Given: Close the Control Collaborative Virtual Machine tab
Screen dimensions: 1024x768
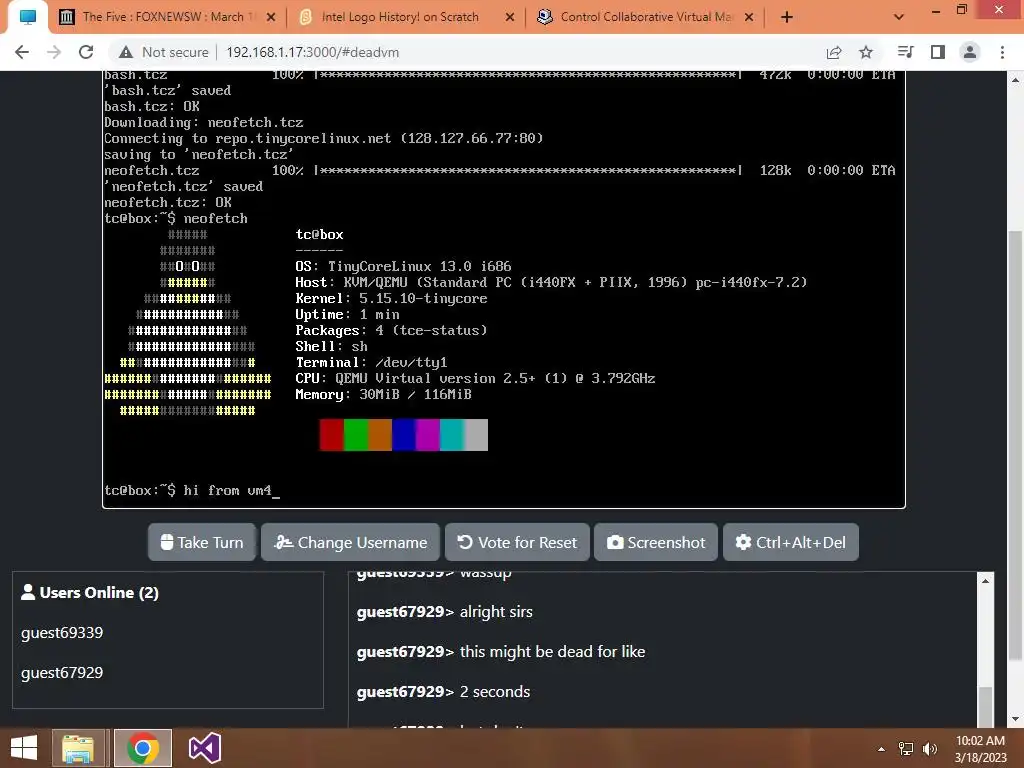Looking at the screenshot, I should coord(749,17).
